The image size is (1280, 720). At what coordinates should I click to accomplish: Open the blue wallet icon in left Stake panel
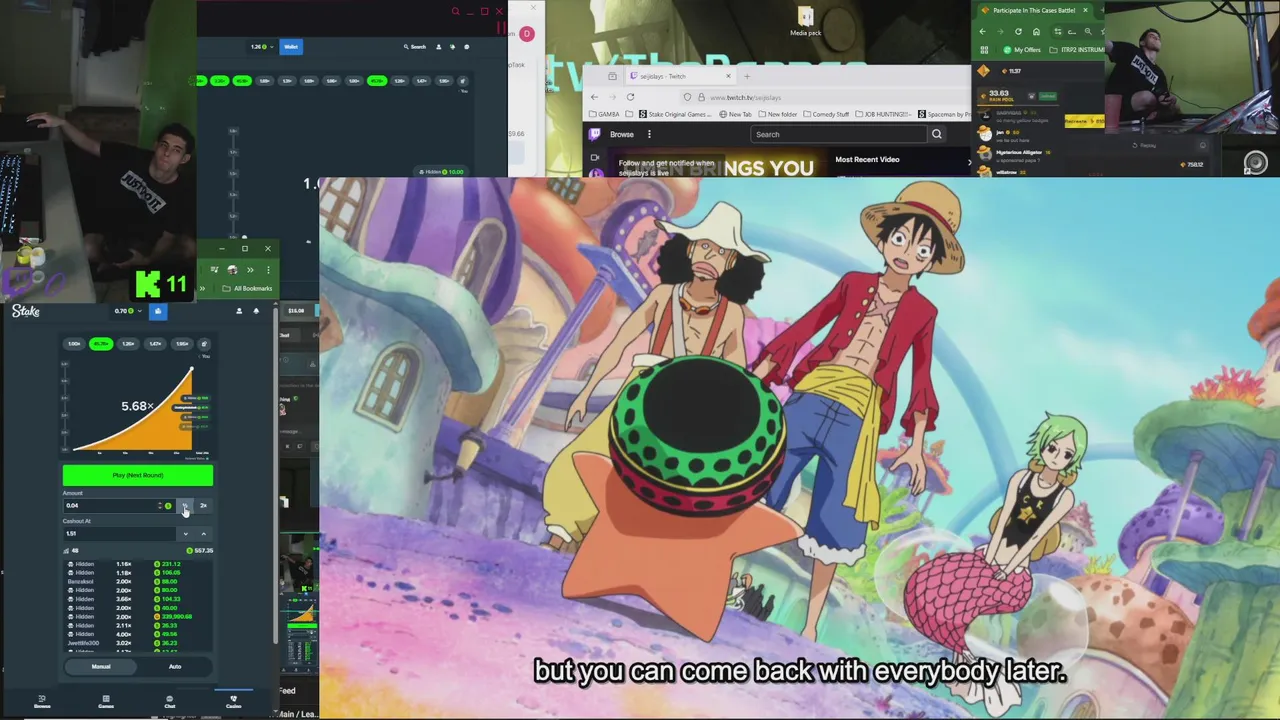pyautogui.click(x=157, y=311)
